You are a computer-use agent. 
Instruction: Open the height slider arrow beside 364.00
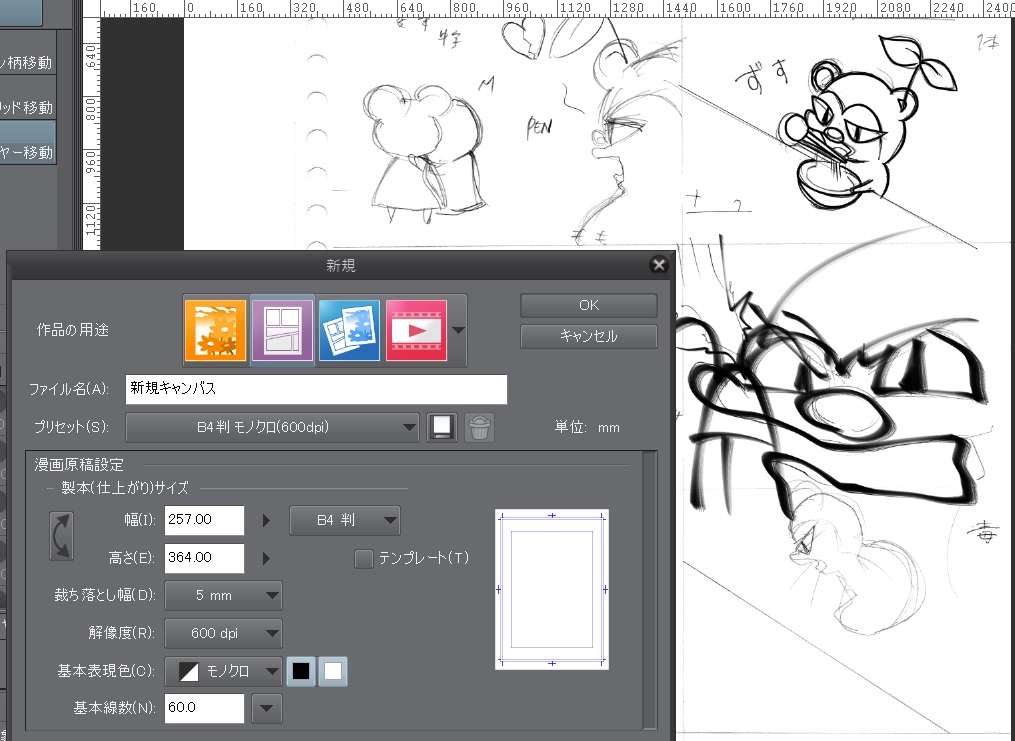[x=266, y=558]
